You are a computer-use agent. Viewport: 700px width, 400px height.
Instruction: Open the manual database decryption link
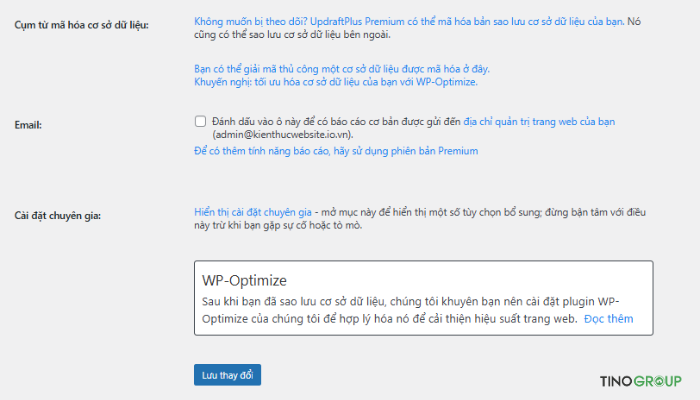pyautogui.click(x=342, y=69)
